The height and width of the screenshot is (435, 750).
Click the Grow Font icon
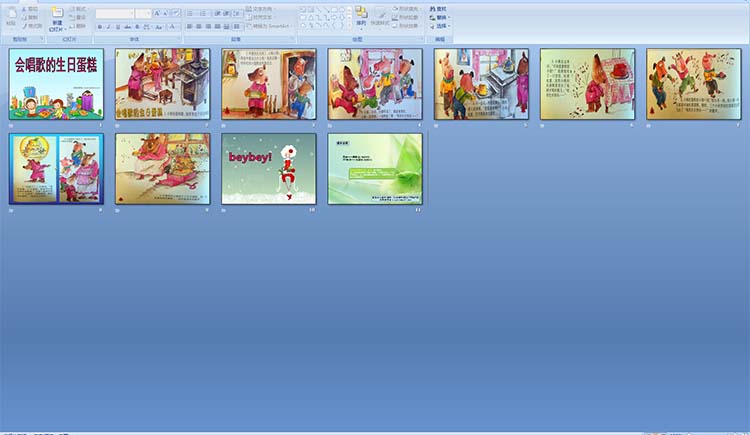157,13
